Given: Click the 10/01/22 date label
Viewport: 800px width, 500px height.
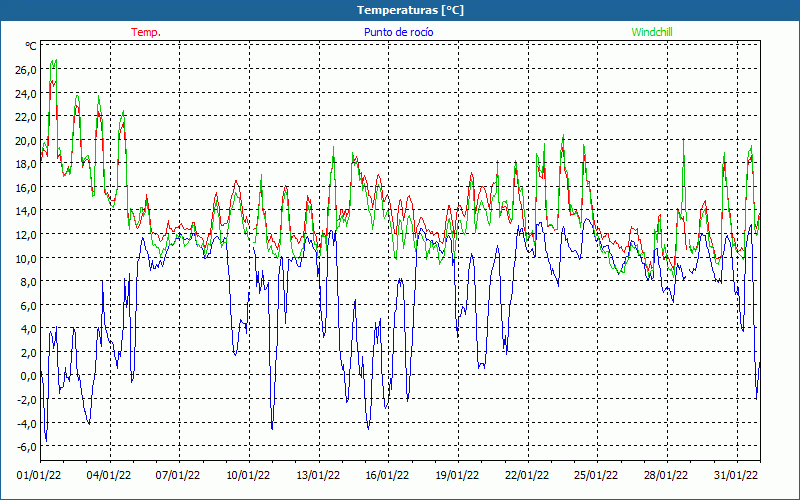Looking at the screenshot, I should (x=248, y=476).
